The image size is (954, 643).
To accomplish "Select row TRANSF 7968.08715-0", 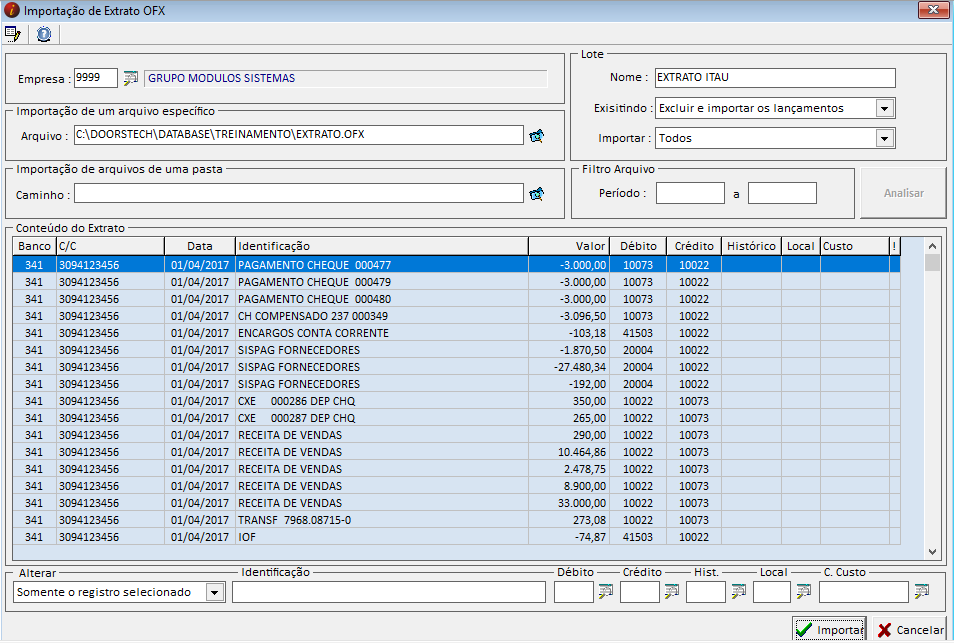I will point(456,520).
